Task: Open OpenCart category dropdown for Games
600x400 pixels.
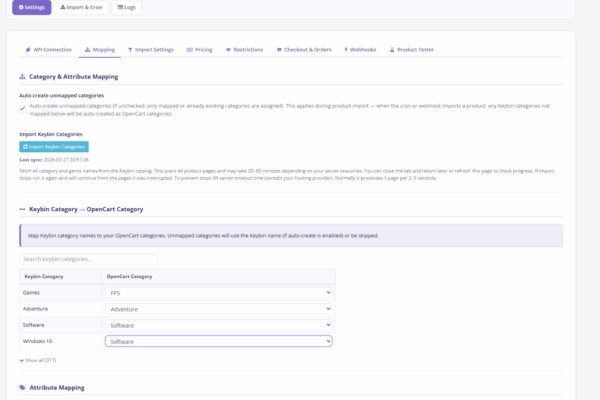Action: [x=219, y=292]
